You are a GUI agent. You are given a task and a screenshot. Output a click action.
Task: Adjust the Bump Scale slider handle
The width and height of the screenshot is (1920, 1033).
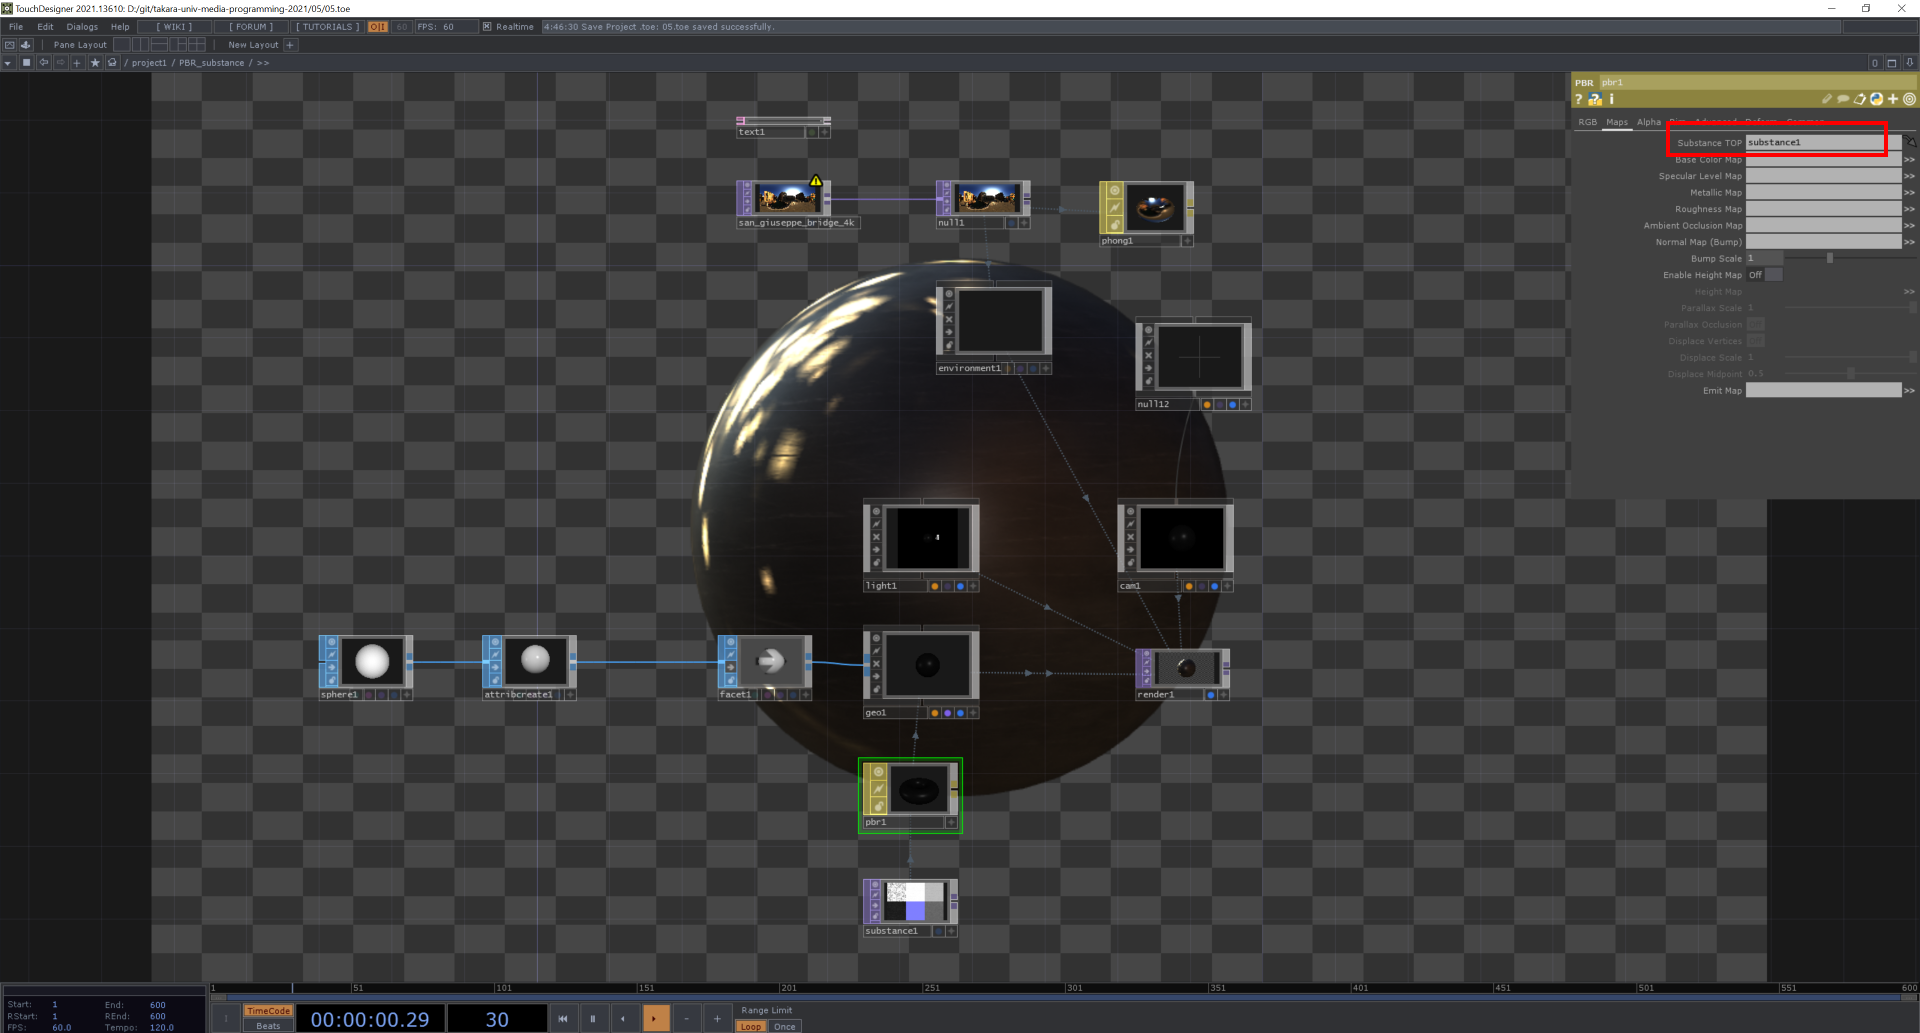pos(1830,259)
